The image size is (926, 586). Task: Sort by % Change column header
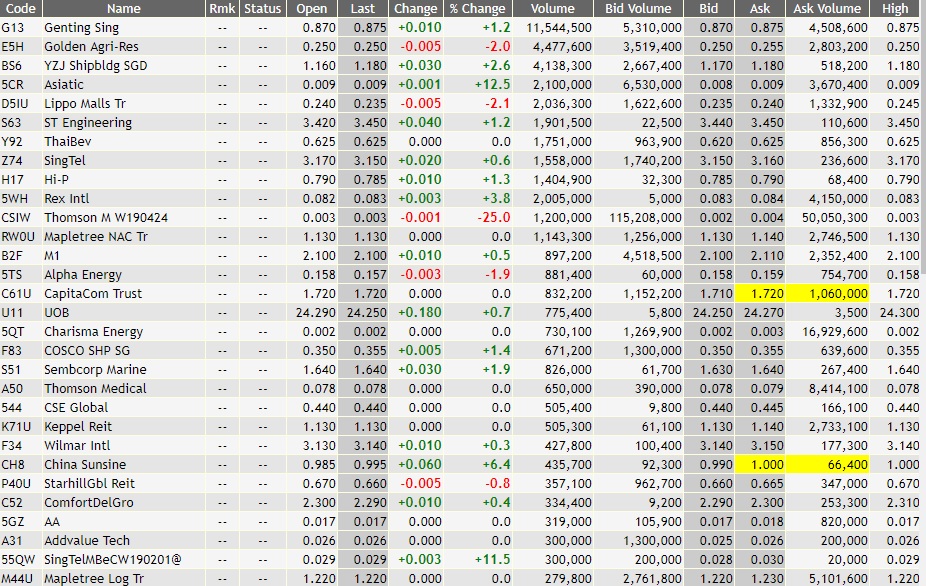pos(477,8)
